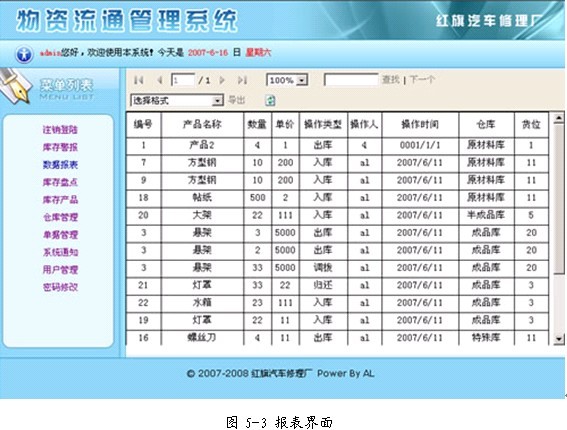Open the 仓库管理 menu link
The width and height of the screenshot is (567, 430).
pos(60,217)
